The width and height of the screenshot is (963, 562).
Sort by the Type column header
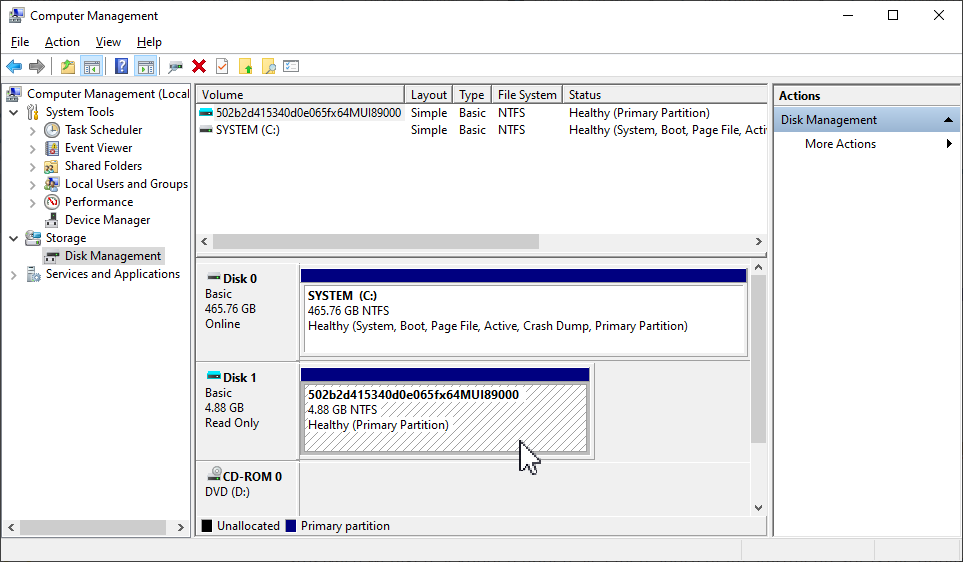tap(472, 95)
